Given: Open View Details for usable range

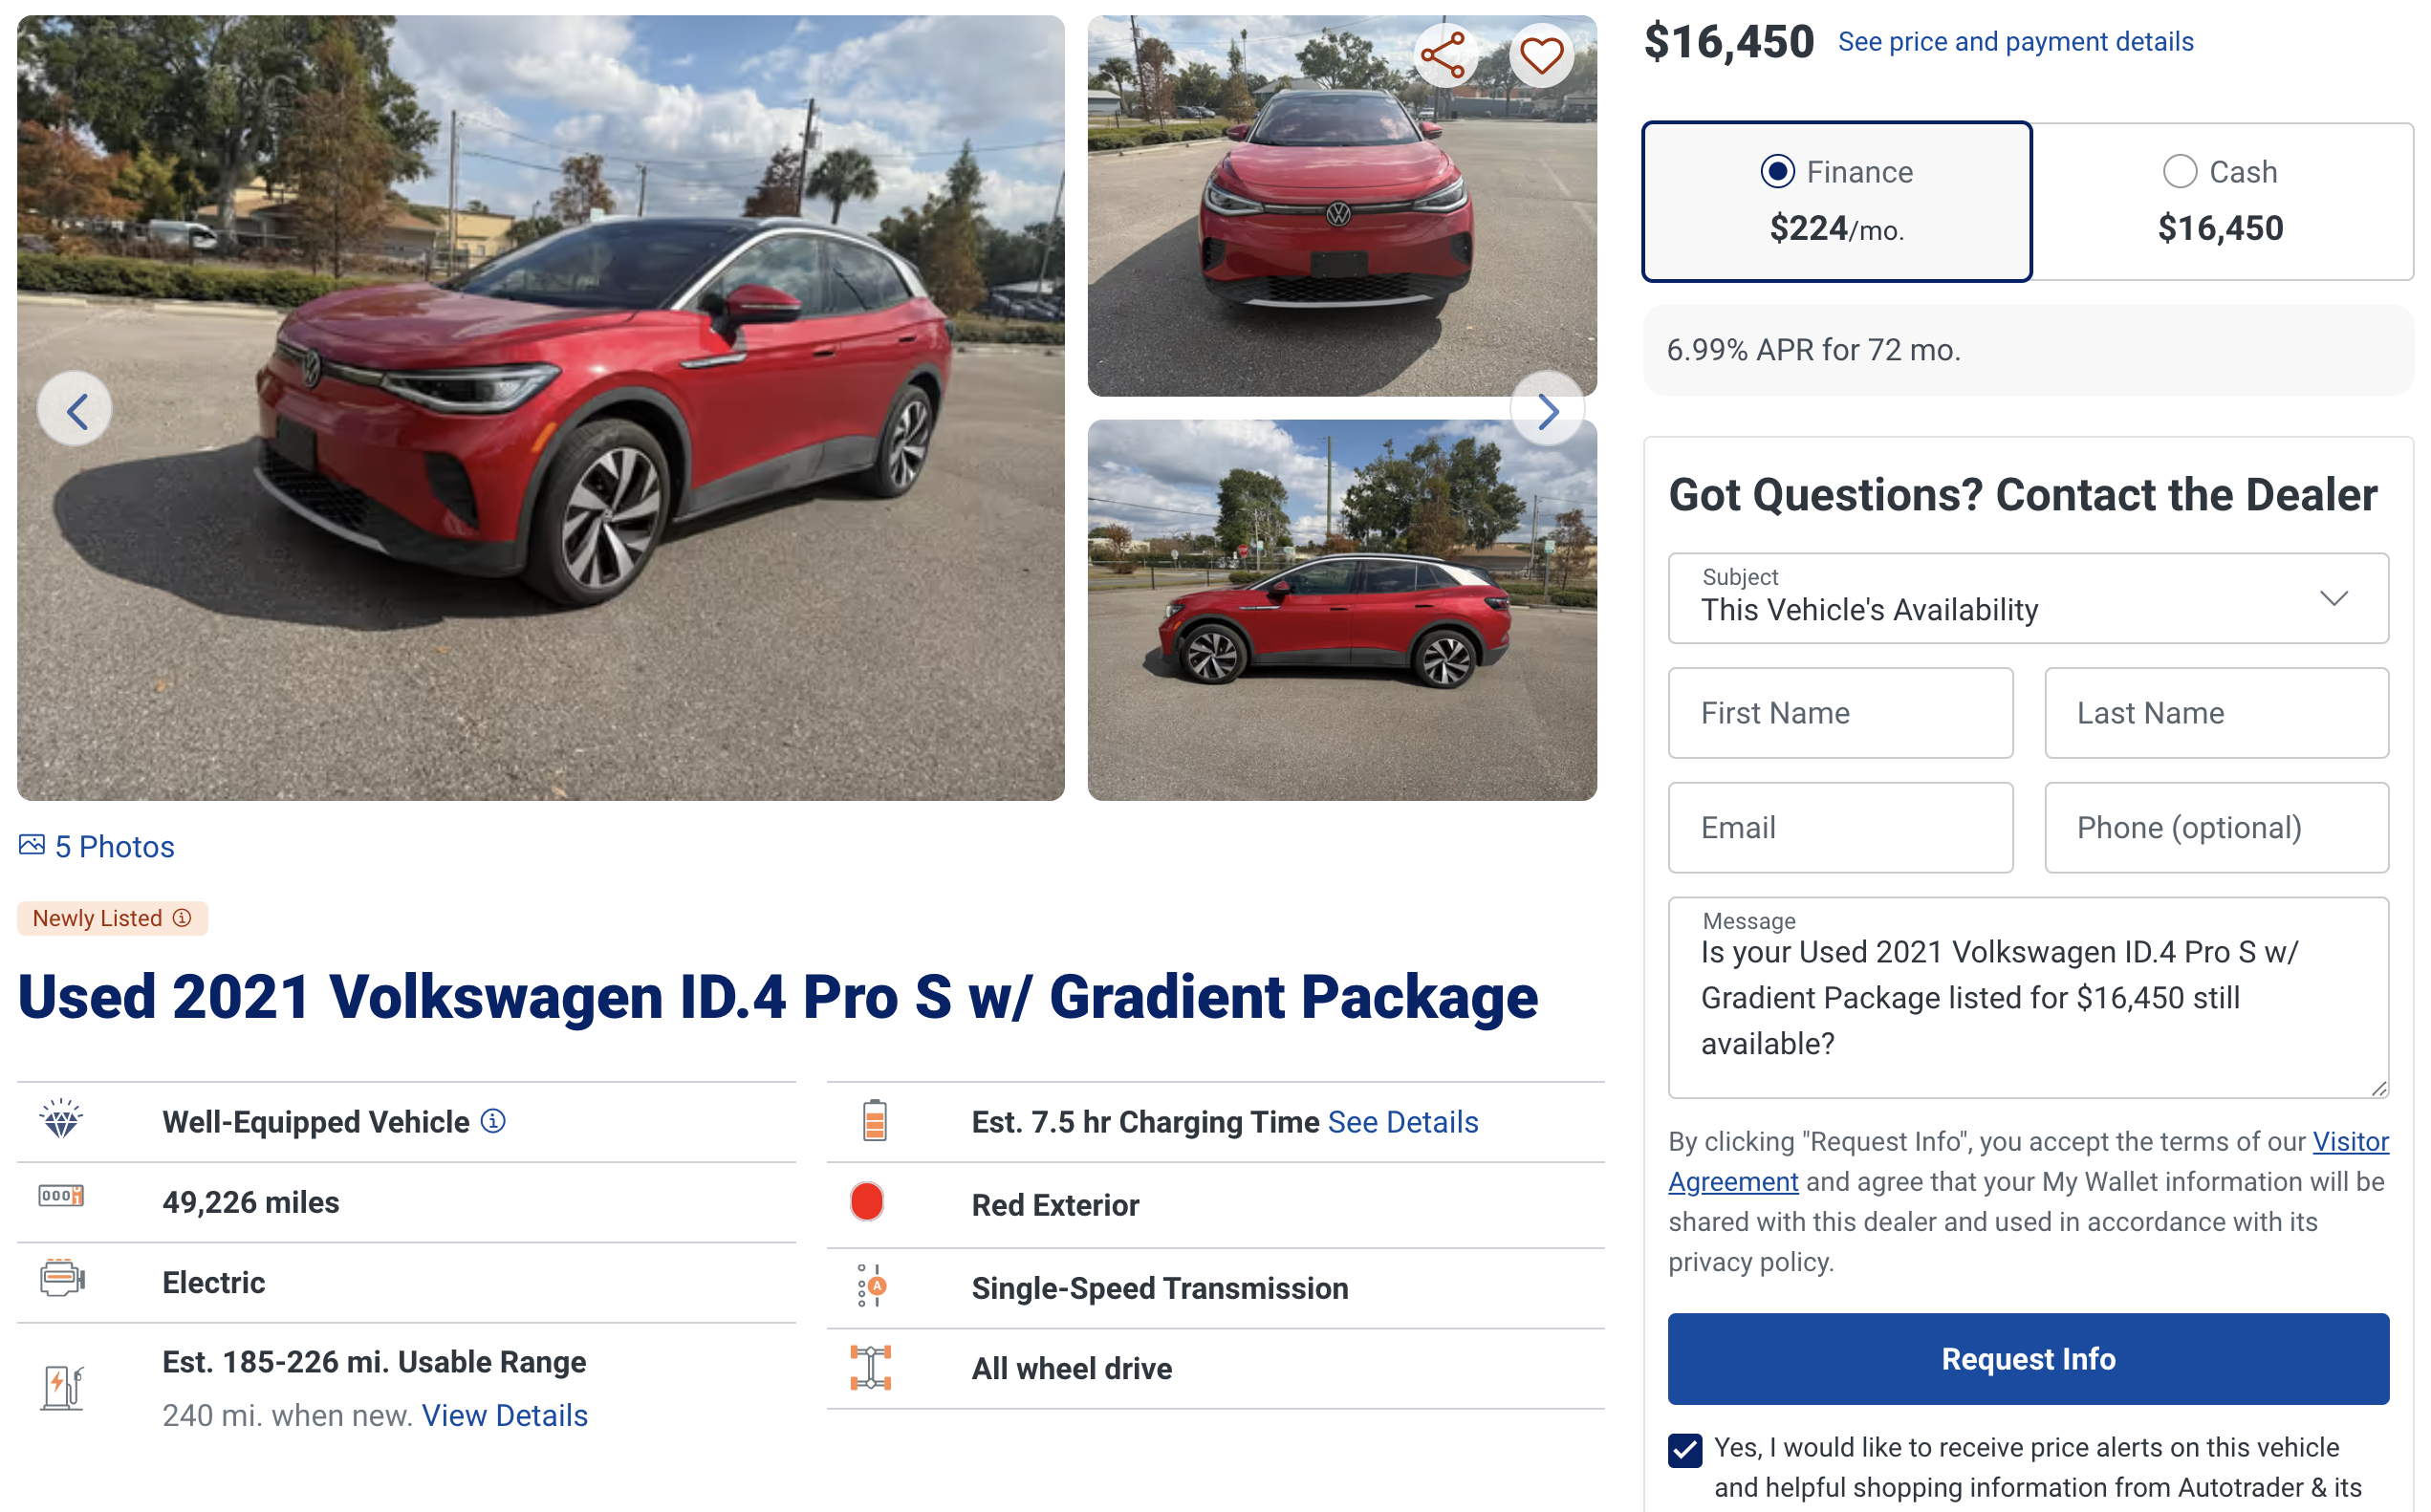Looking at the screenshot, I should point(504,1415).
